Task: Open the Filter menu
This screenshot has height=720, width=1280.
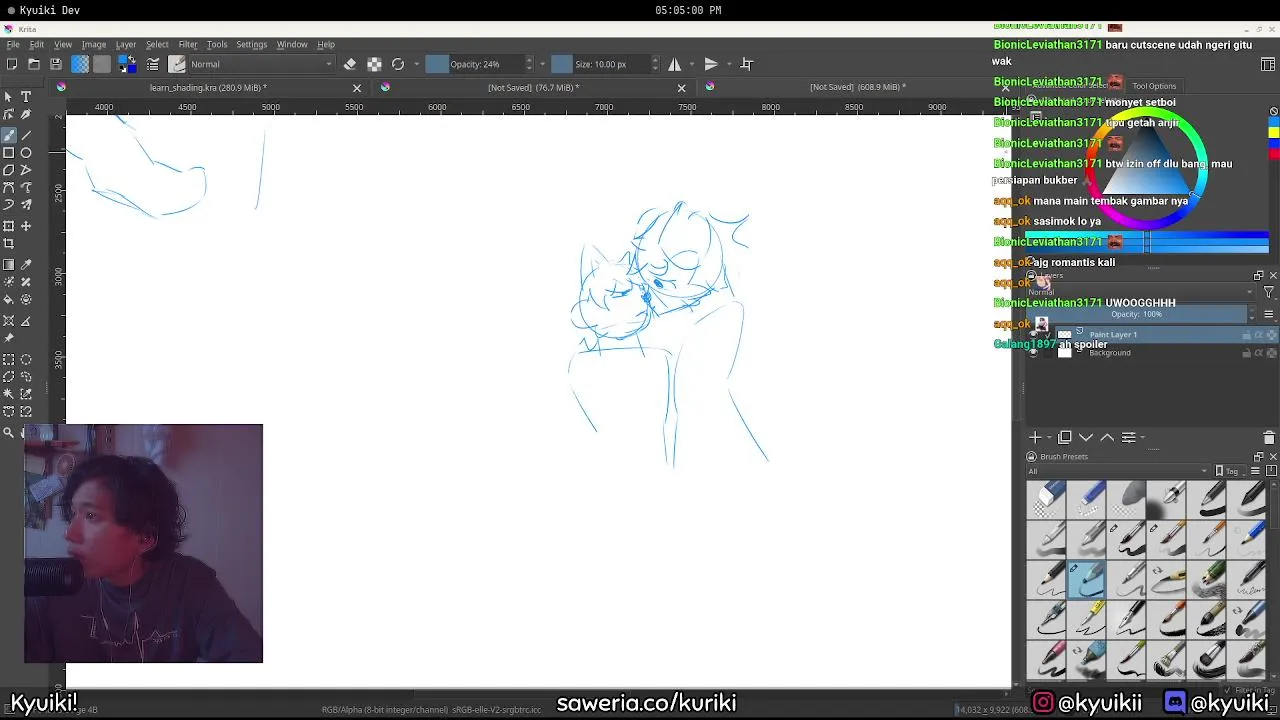Action: (188, 44)
